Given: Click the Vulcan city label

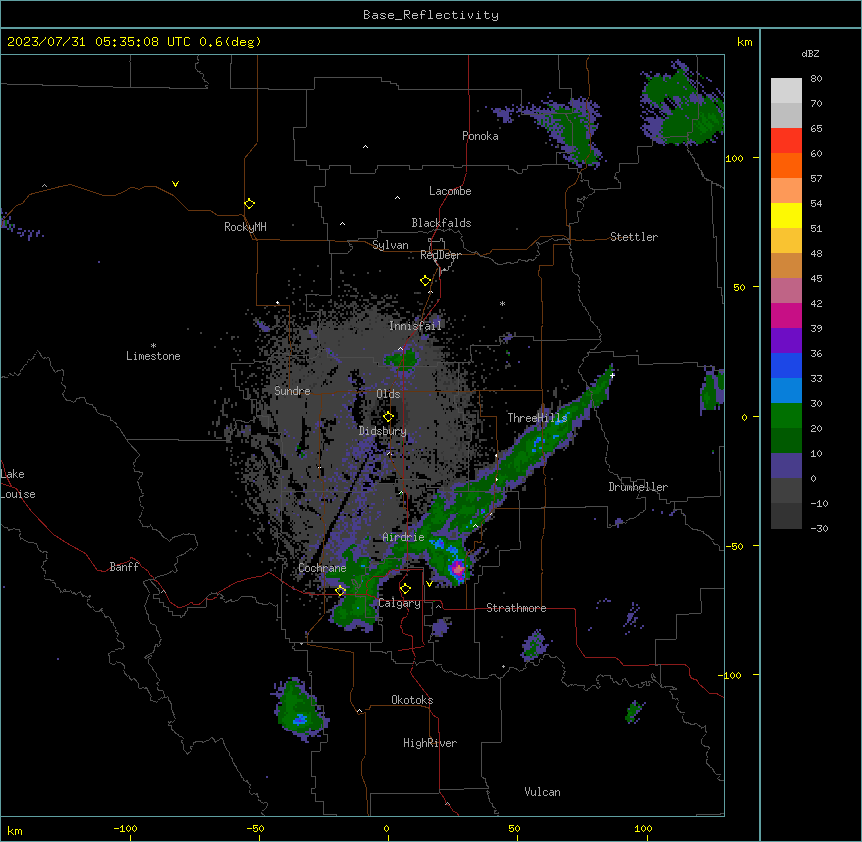Looking at the screenshot, I should coord(543,792).
